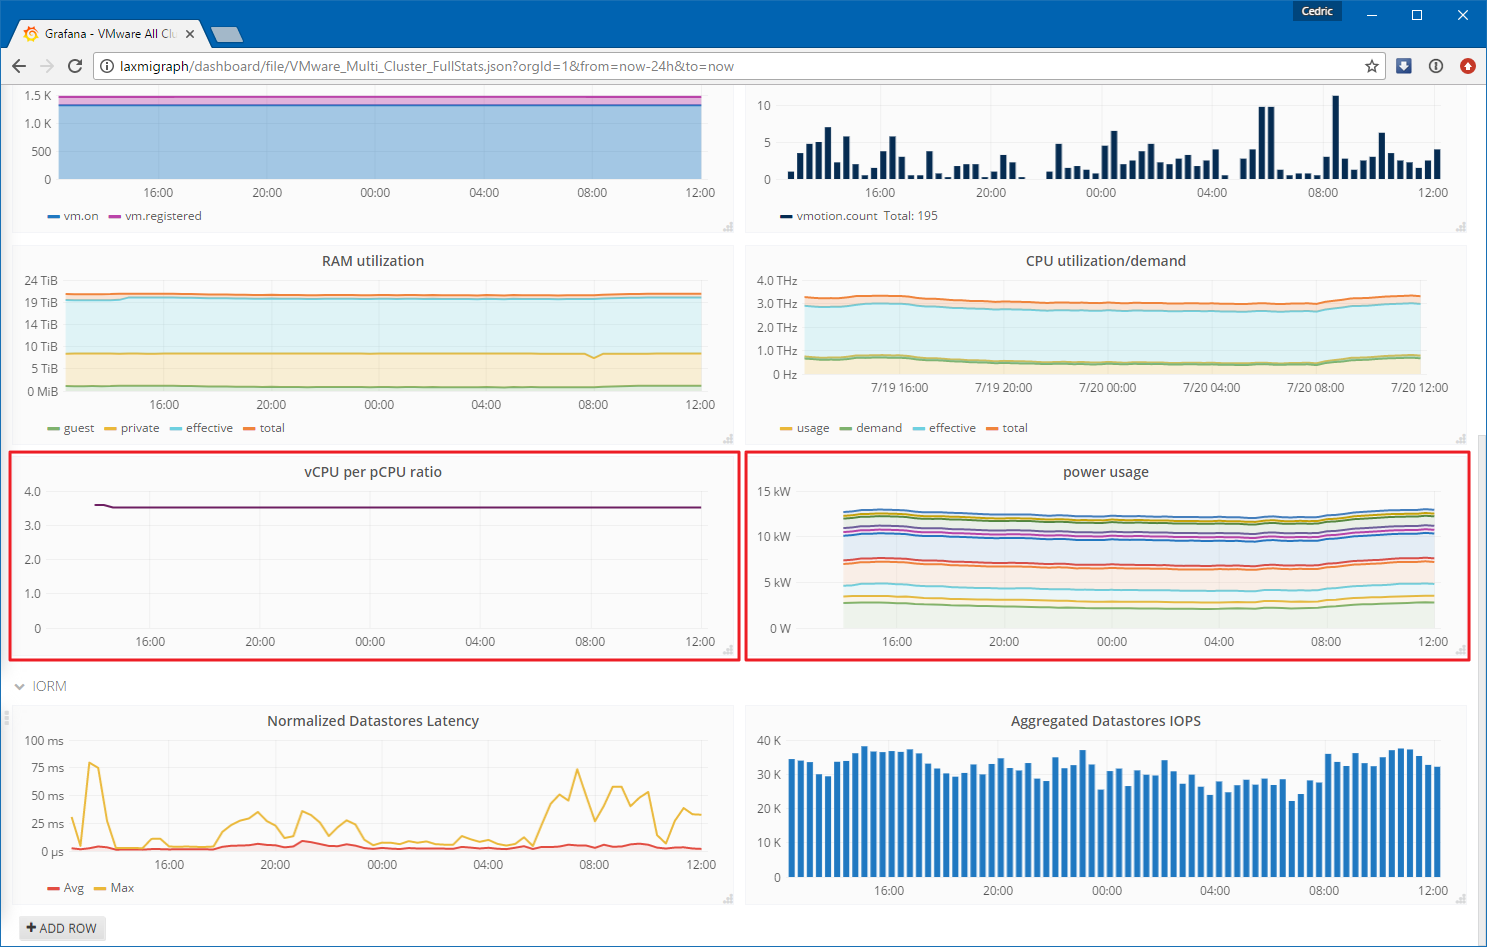1487x947 pixels.
Task: Reload the Grafana page
Action: point(75,66)
